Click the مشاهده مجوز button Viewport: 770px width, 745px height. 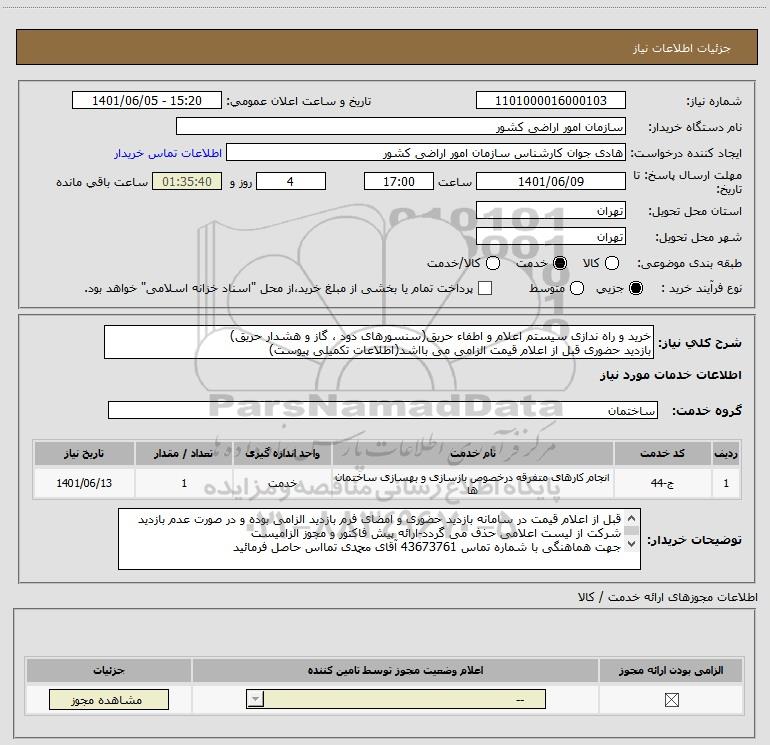click(109, 700)
